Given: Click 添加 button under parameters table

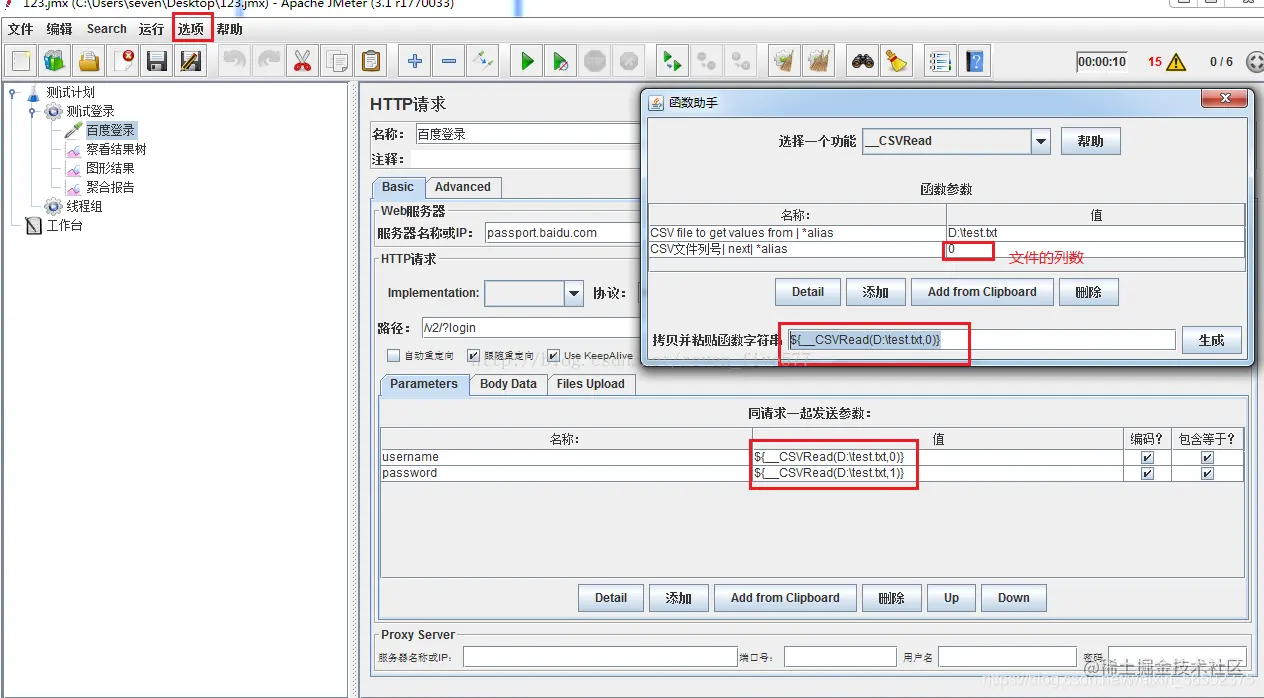Looking at the screenshot, I should [678, 598].
